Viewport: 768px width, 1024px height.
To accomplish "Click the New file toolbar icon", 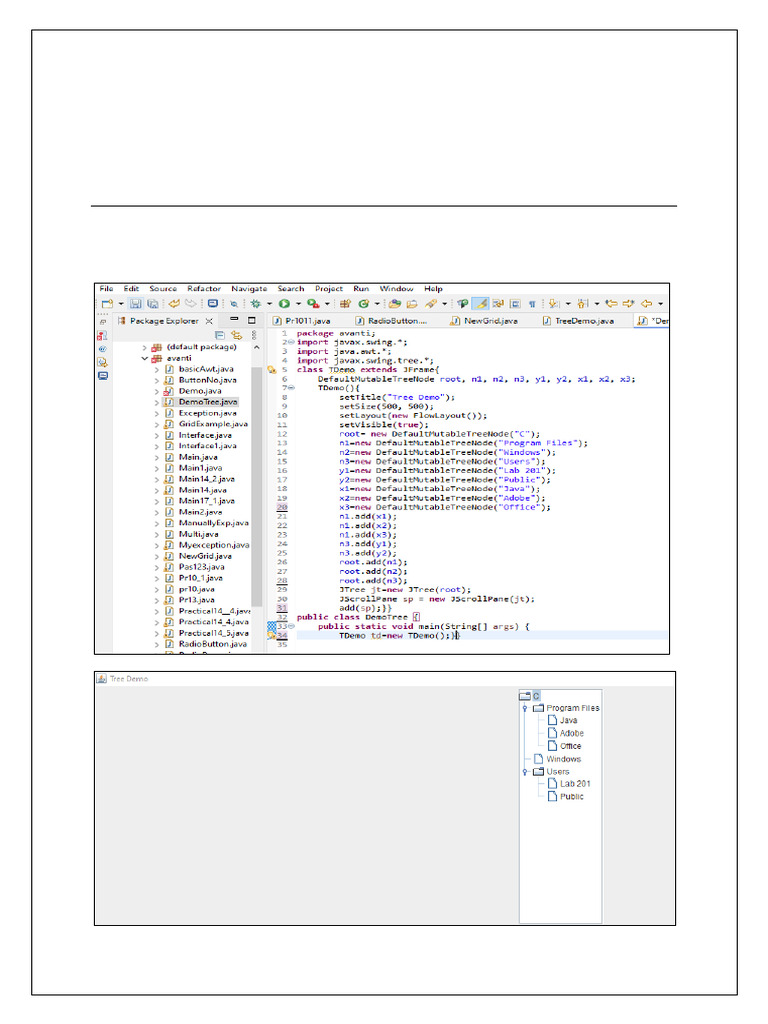I will pyautogui.click(x=105, y=303).
